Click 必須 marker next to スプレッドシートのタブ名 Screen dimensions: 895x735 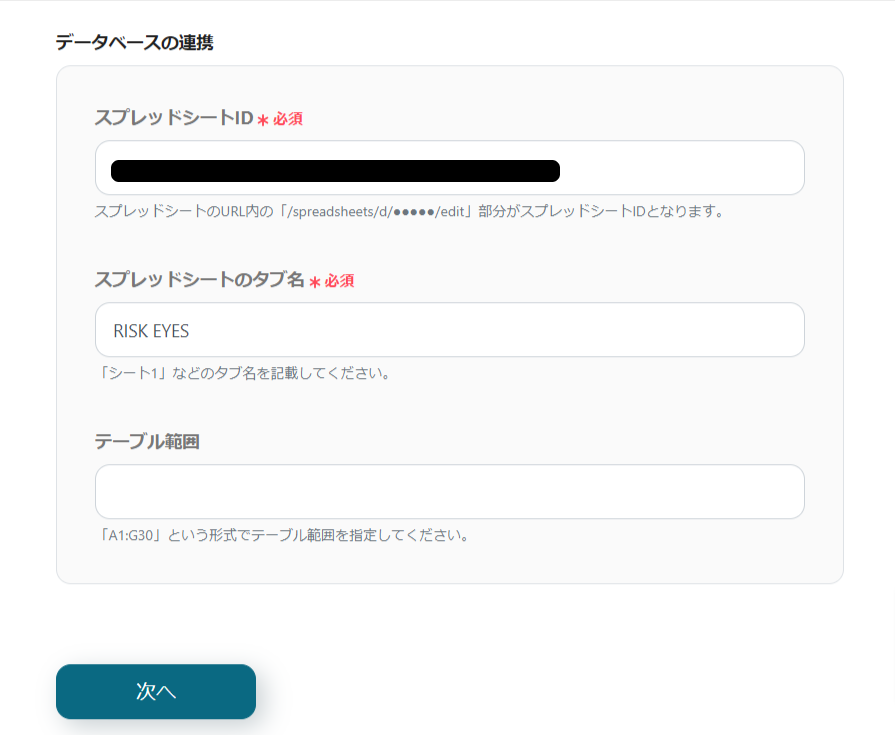pyautogui.click(x=339, y=281)
